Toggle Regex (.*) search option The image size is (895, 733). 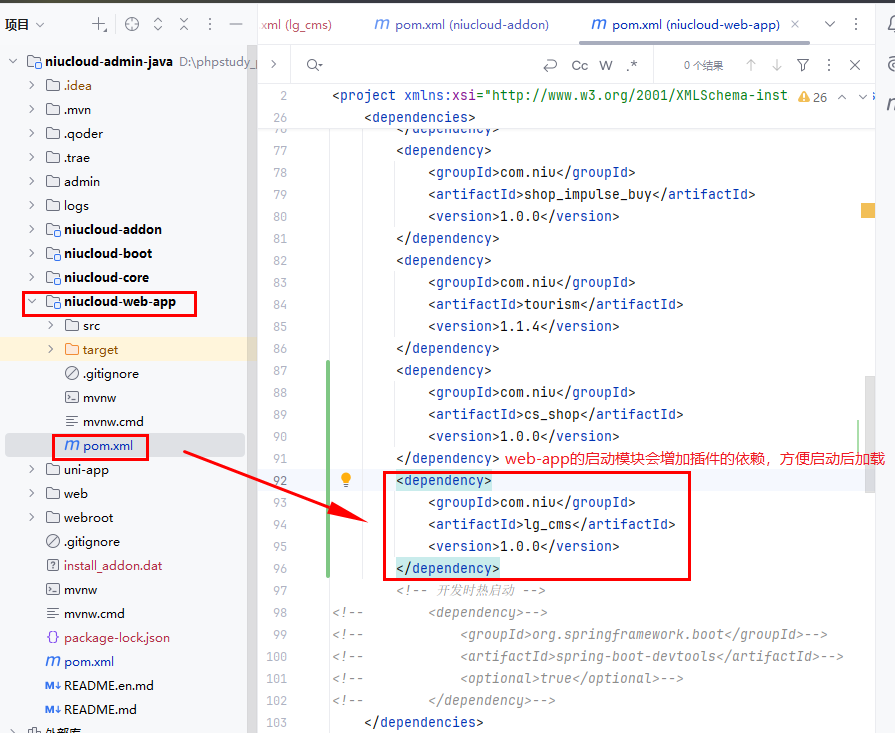coord(632,65)
